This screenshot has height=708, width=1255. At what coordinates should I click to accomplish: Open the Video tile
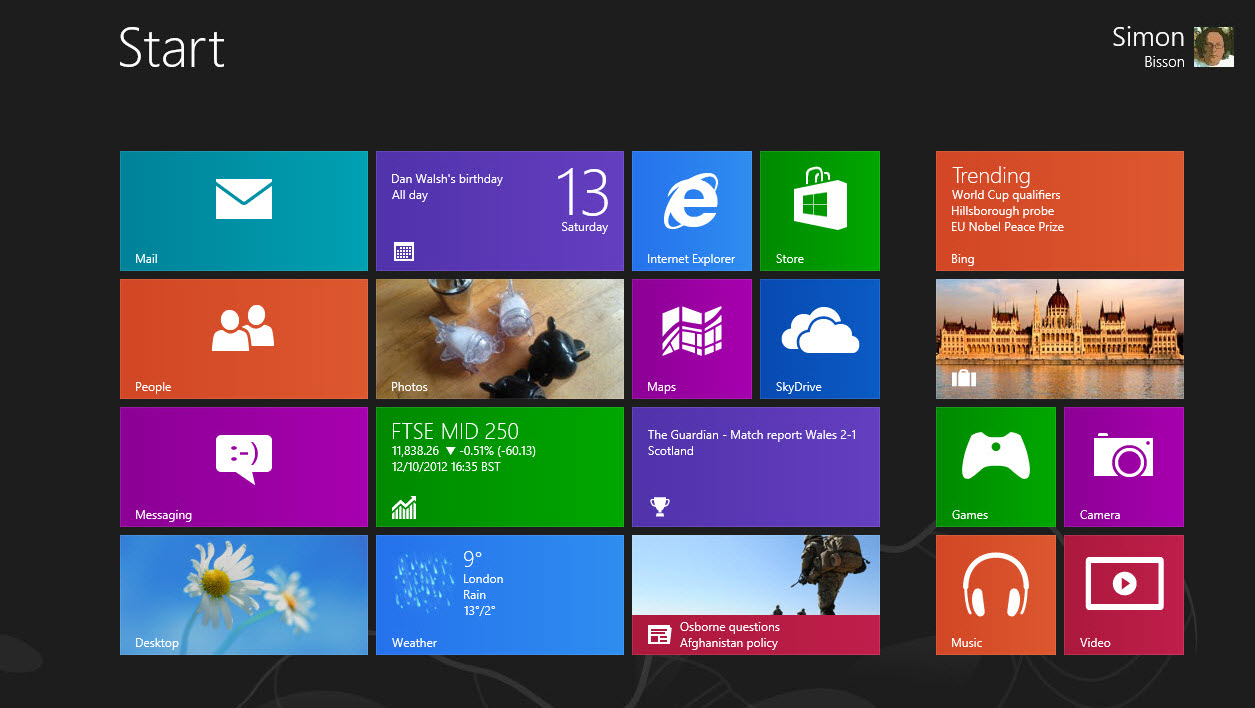pyautogui.click(x=1124, y=595)
